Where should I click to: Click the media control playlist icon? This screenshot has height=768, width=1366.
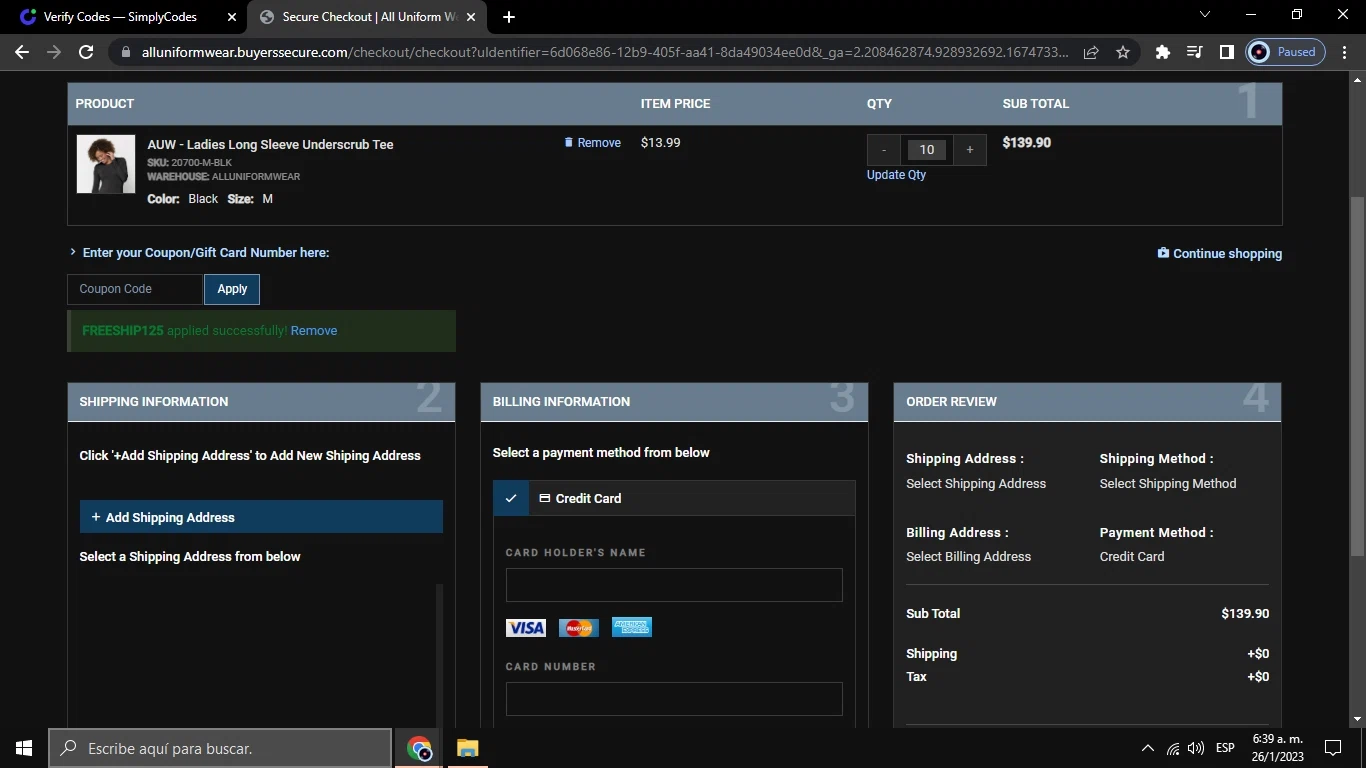pos(1194,52)
